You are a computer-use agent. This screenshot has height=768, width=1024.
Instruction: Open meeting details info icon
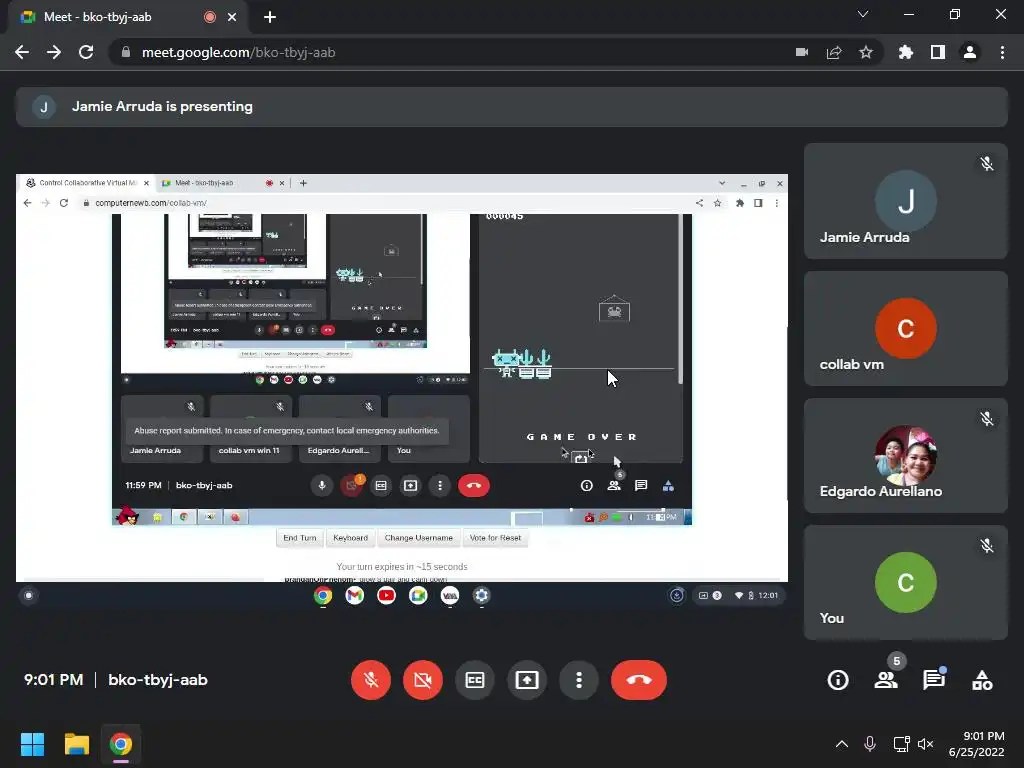[x=838, y=680]
